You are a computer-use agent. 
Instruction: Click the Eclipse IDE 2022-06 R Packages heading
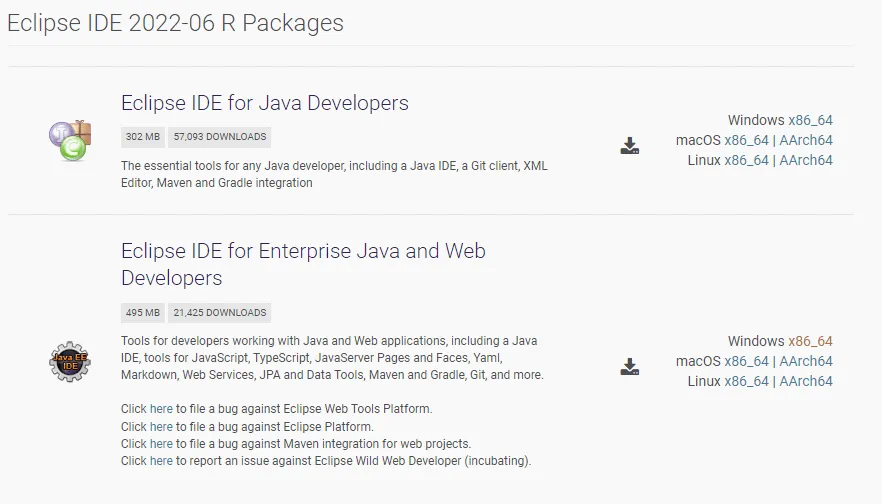(175, 23)
